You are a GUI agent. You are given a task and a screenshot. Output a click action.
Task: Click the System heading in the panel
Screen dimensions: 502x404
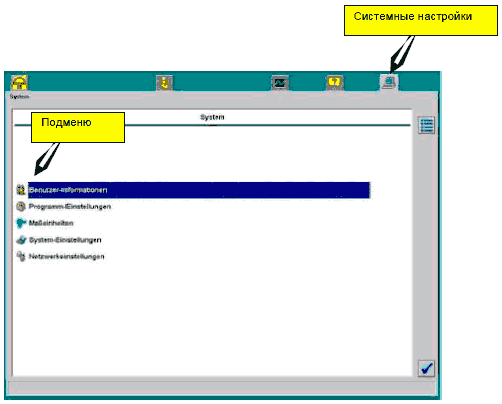[212, 117]
